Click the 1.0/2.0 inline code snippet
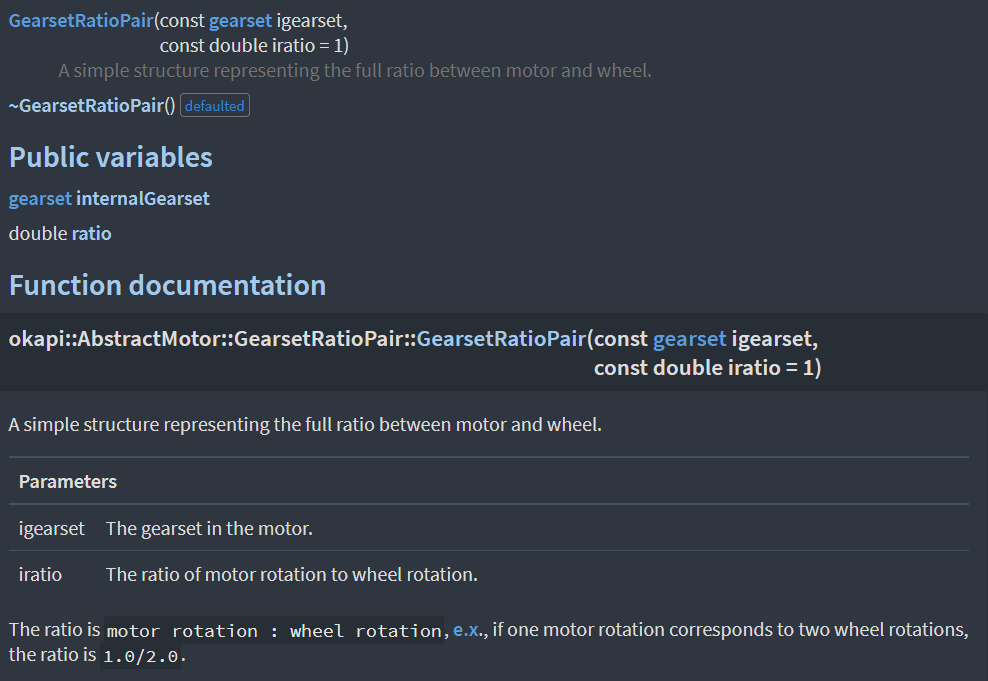Image resolution: width=988 pixels, height=681 pixels. click(x=141, y=656)
